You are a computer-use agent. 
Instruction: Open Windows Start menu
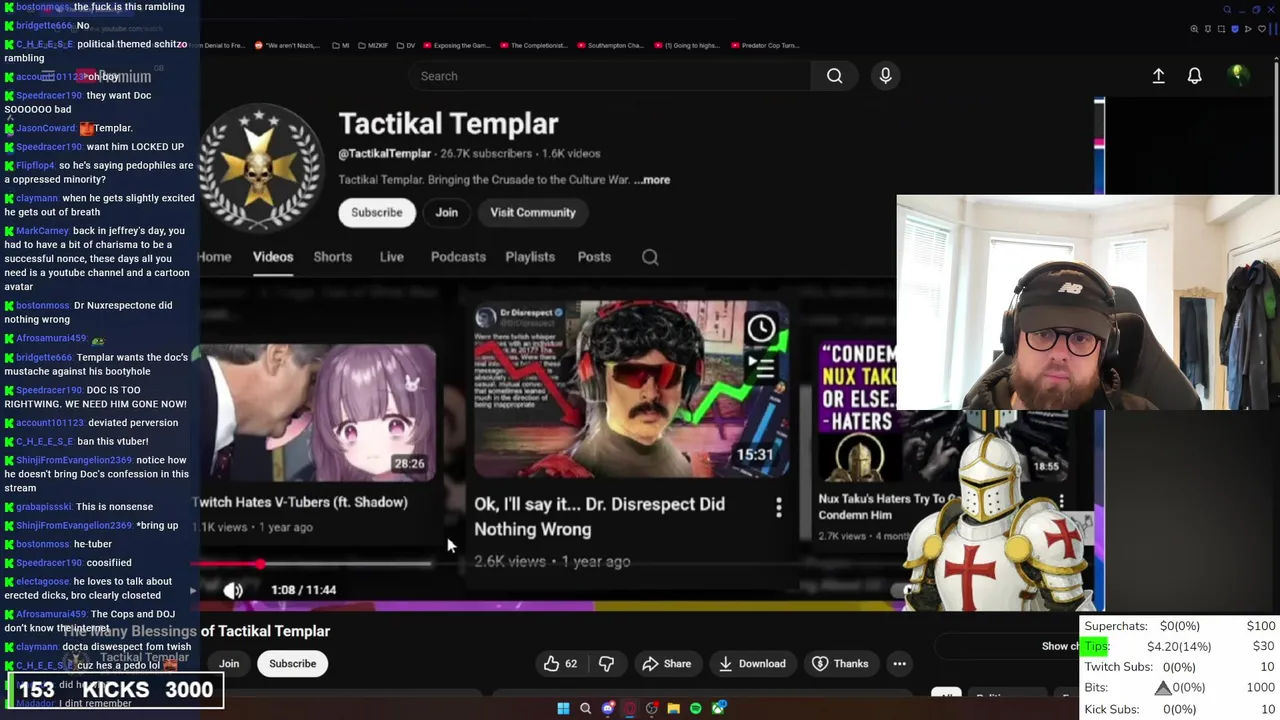coord(563,708)
